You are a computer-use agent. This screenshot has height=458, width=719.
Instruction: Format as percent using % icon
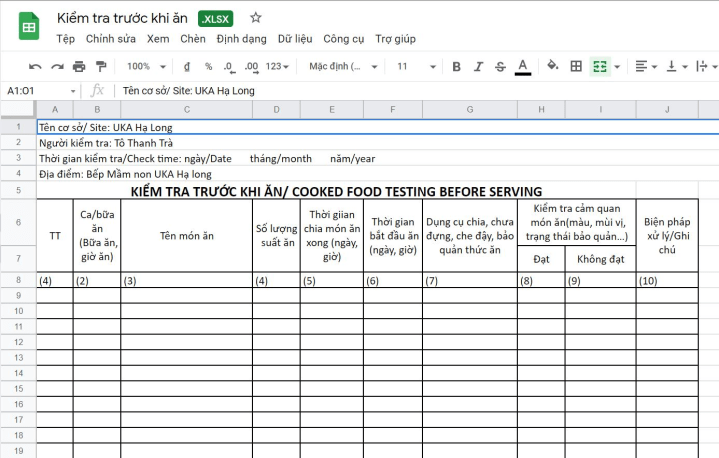(x=208, y=67)
